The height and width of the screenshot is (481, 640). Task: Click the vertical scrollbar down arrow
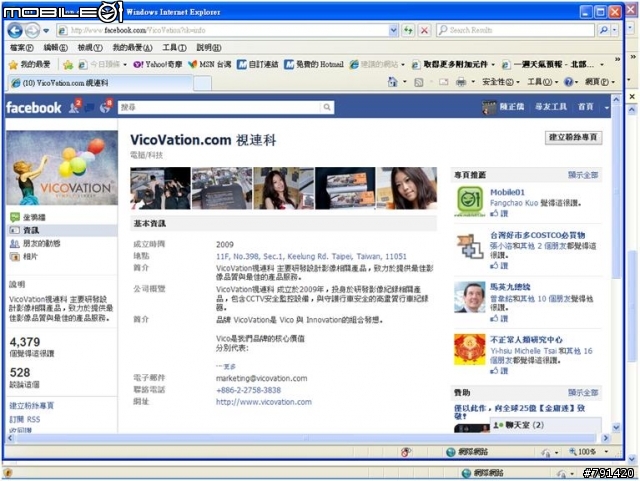[x=616, y=428]
